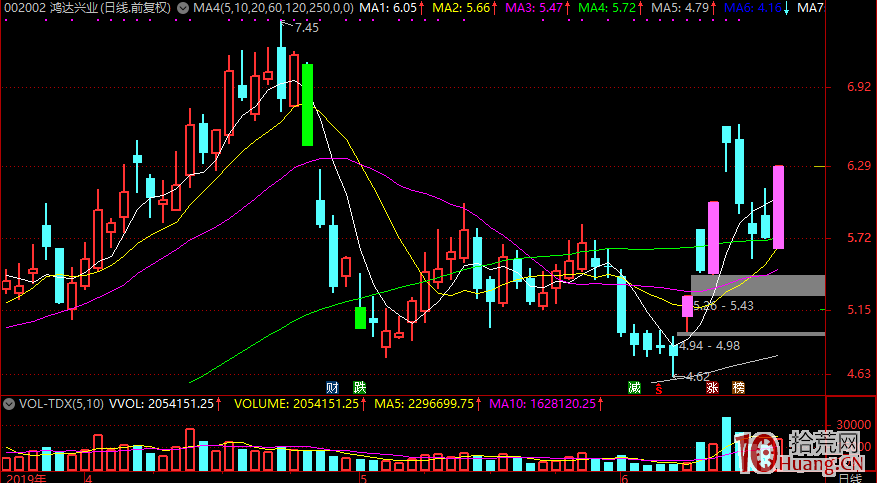
Task: Click the tallest cyan volume bar
Action: 727,444
